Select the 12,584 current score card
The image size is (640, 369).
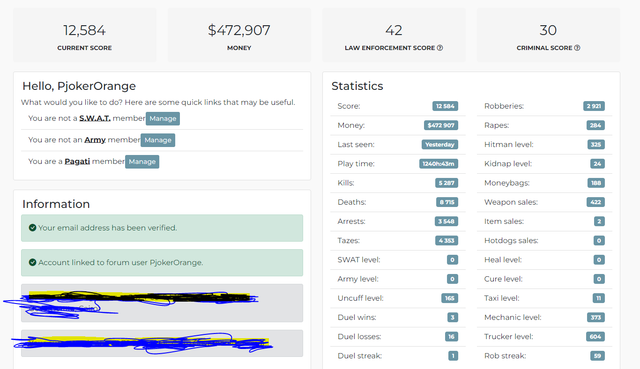click(x=84, y=36)
